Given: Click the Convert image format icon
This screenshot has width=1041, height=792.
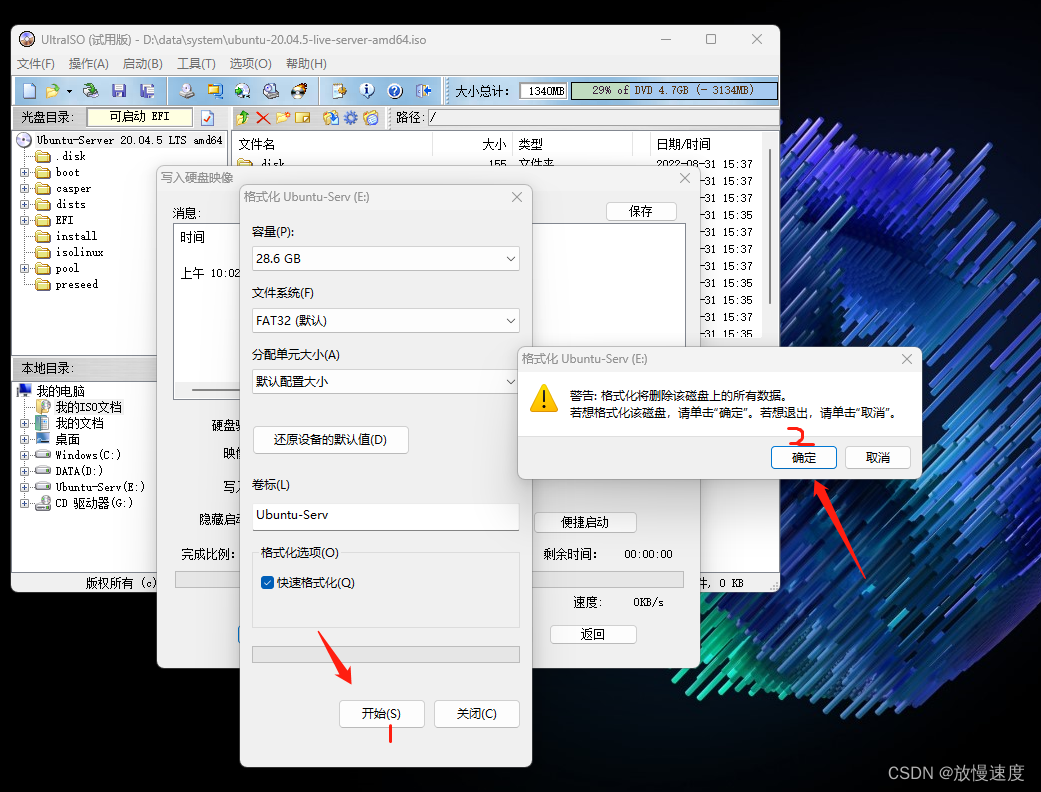Looking at the screenshot, I should (243, 91).
